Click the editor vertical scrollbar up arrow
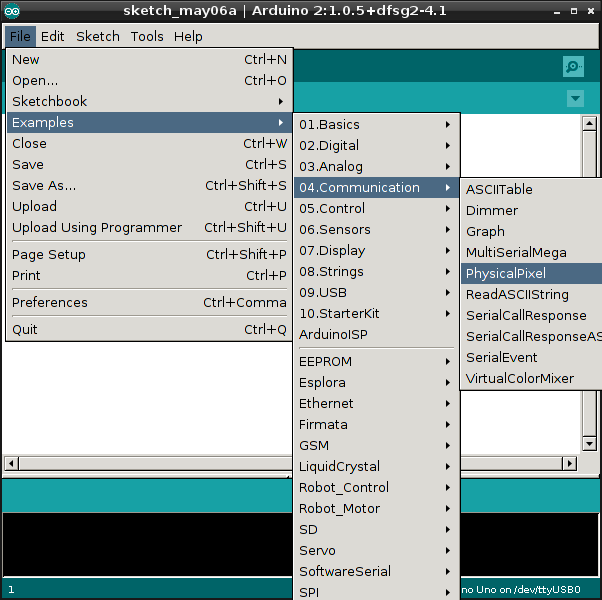This screenshot has width=602, height=600. (x=589, y=124)
